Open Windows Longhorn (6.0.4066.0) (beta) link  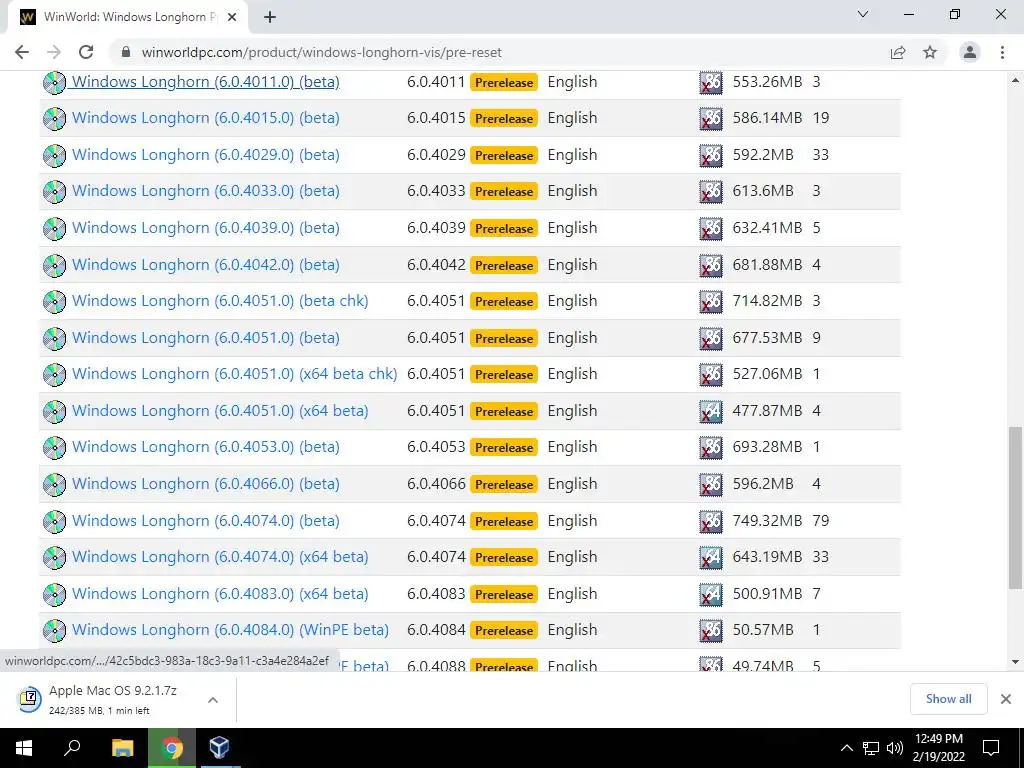(206, 484)
